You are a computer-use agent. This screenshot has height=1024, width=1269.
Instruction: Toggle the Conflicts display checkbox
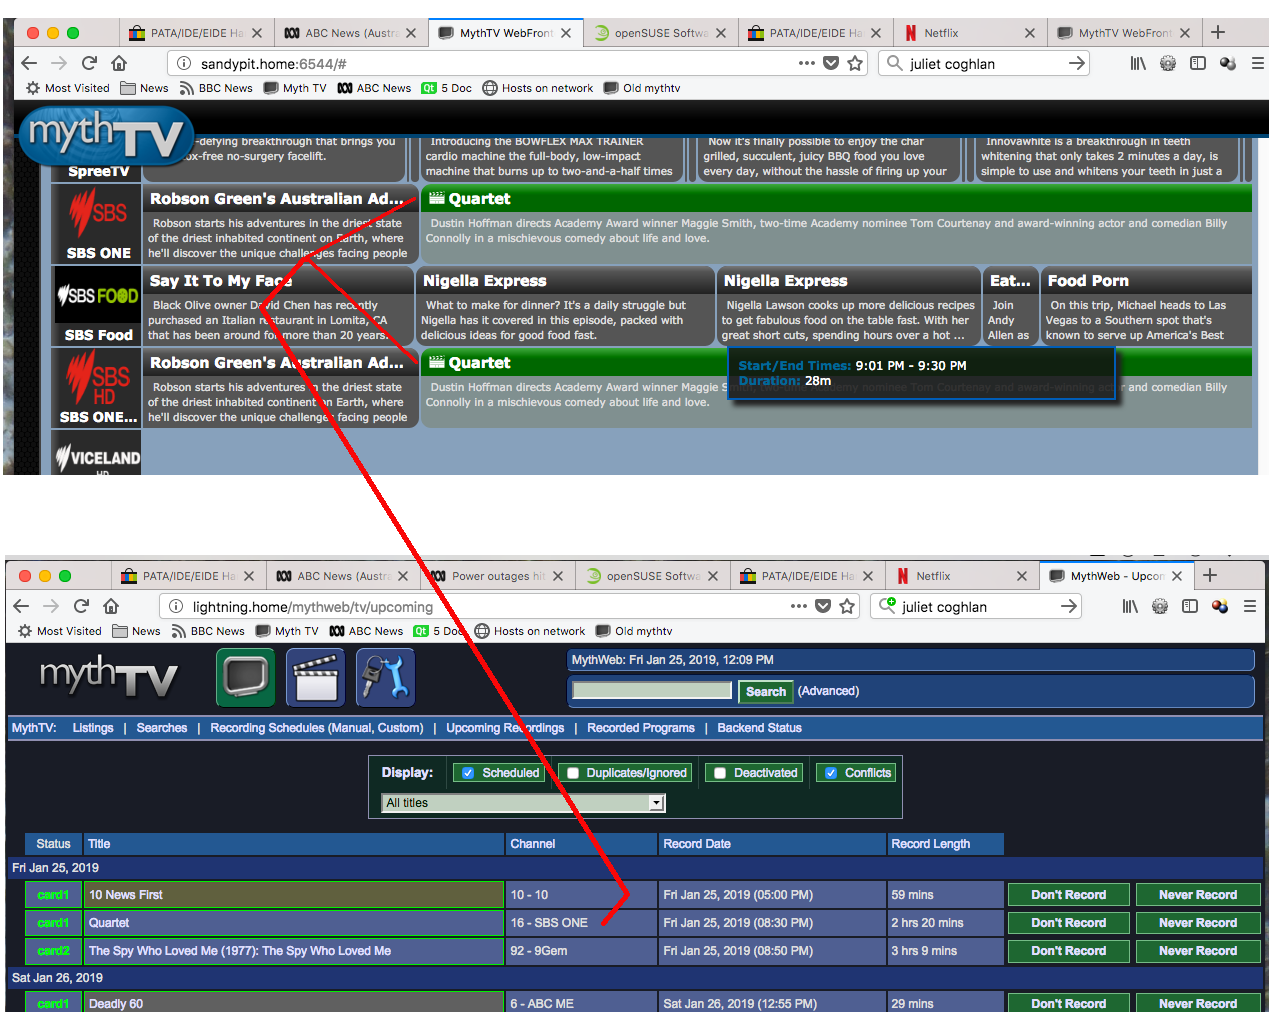pyautogui.click(x=830, y=773)
